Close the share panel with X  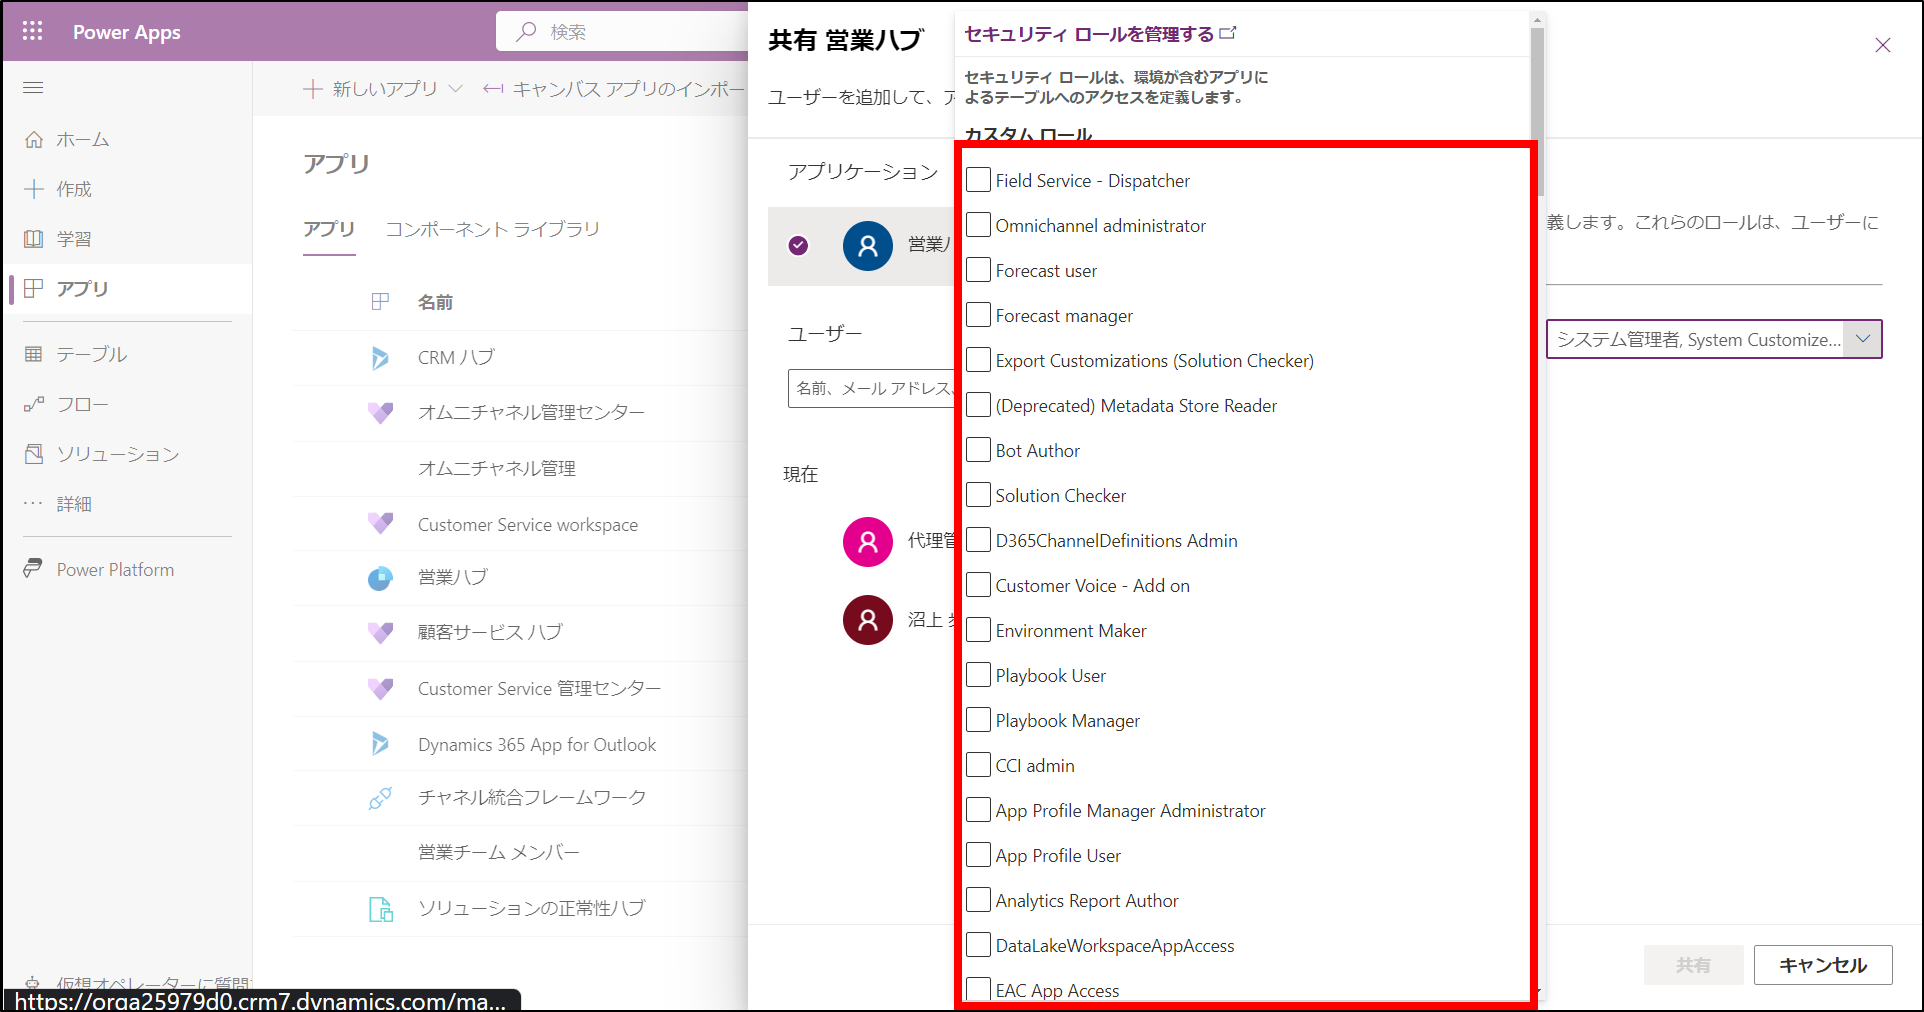[1883, 45]
